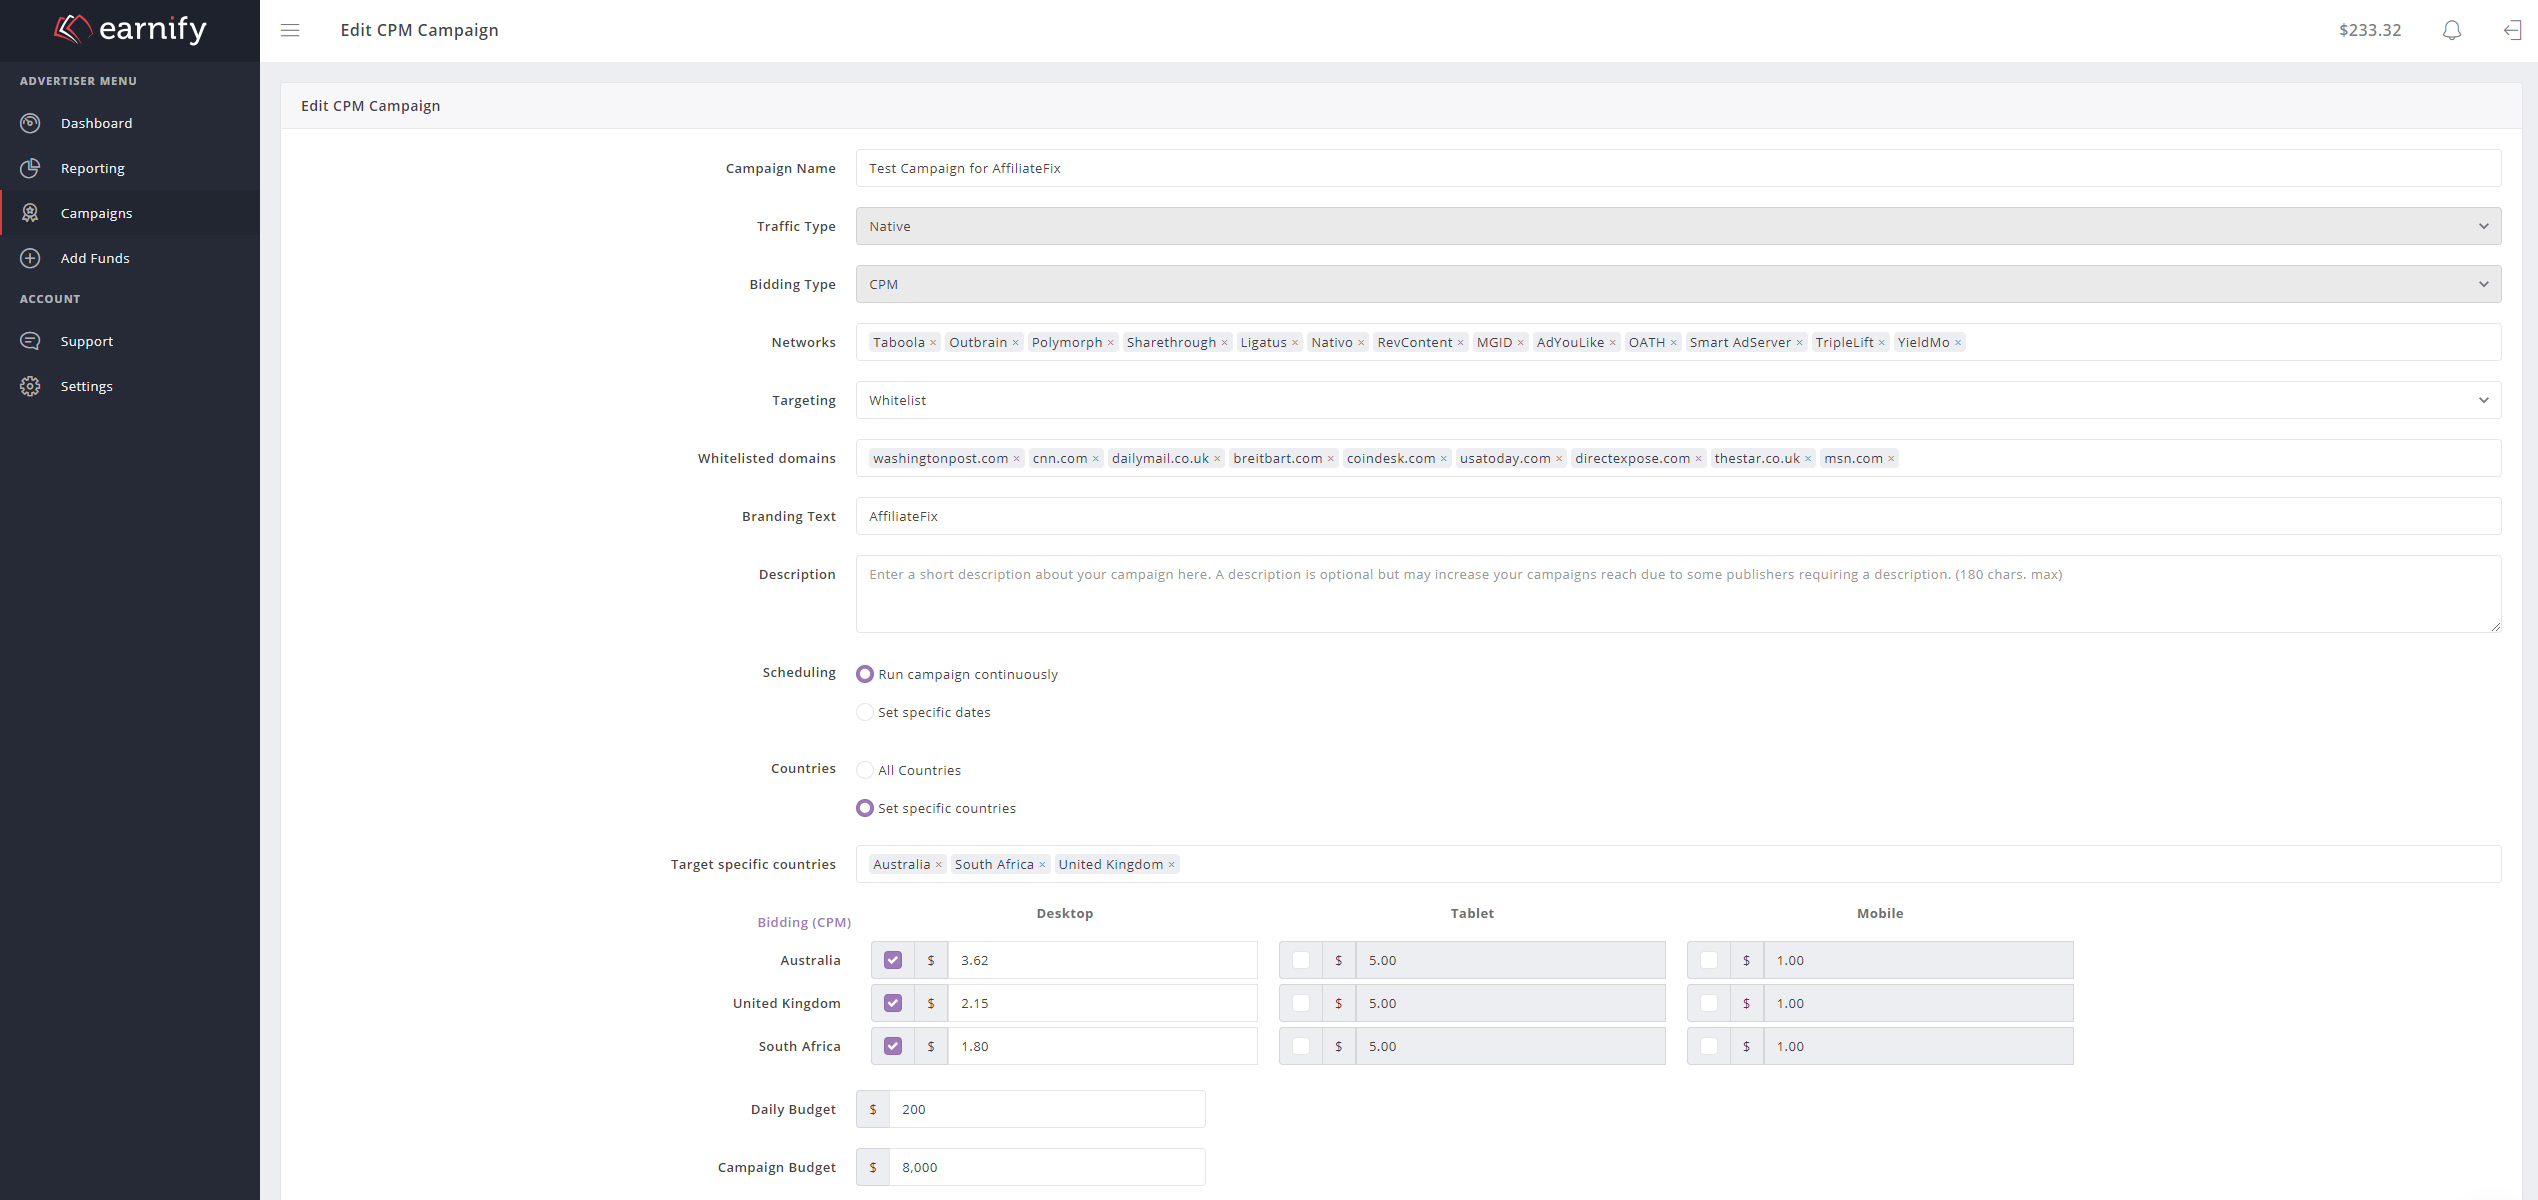The image size is (2538, 1200).
Task: Remove OATH network tag
Action: [x=1673, y=343]
